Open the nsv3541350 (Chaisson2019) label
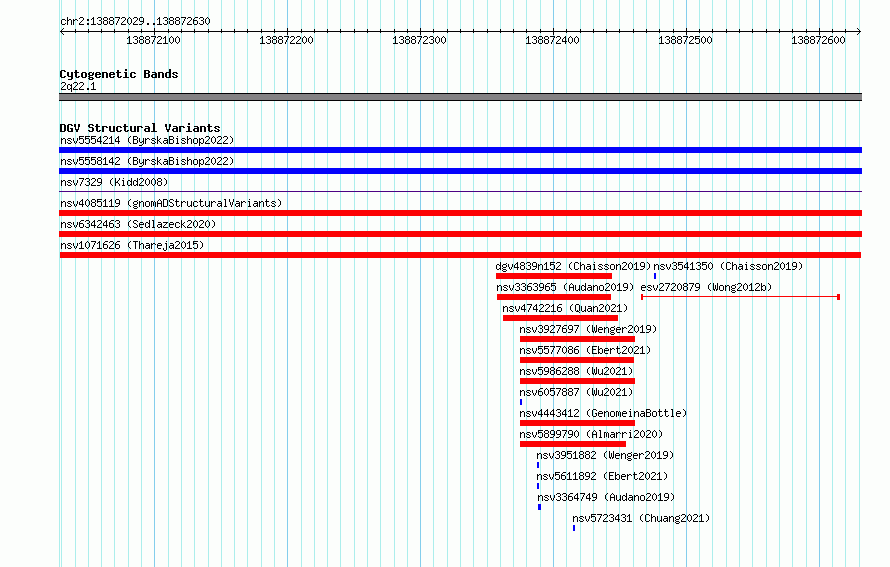The image size is (890, 567). tap(728, 266)
